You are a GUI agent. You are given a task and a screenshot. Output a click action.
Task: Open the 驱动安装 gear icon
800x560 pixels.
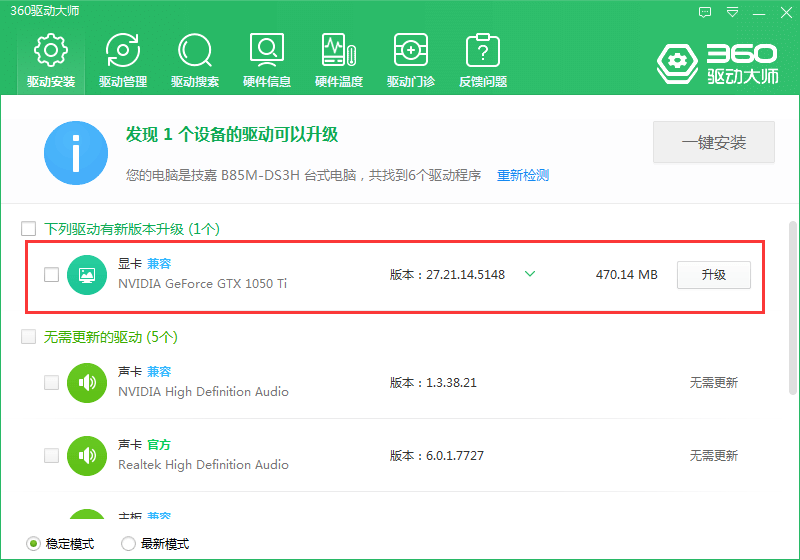51,50
